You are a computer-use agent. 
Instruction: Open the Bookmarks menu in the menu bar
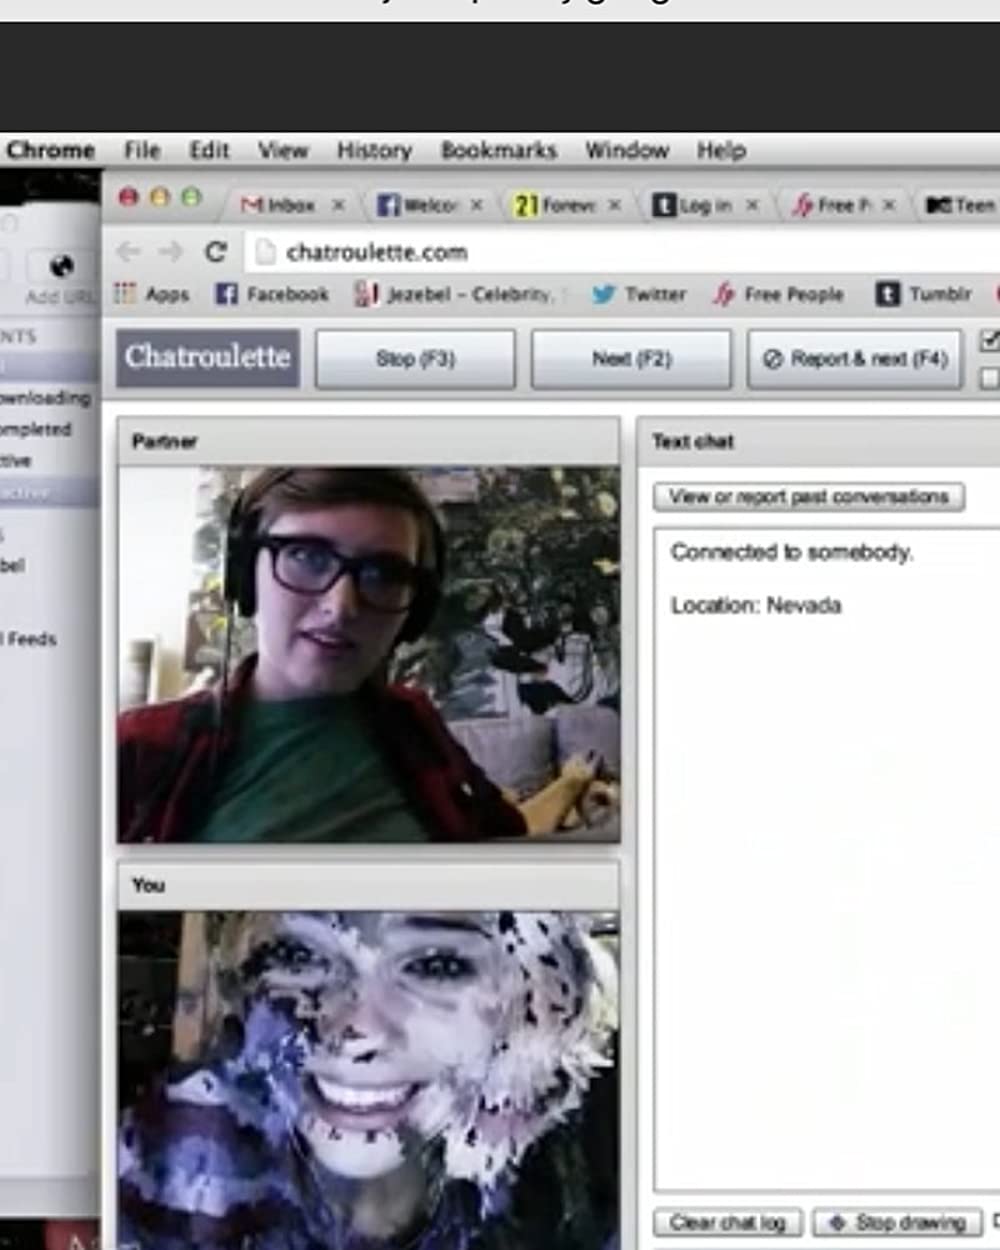pos(498,150)
